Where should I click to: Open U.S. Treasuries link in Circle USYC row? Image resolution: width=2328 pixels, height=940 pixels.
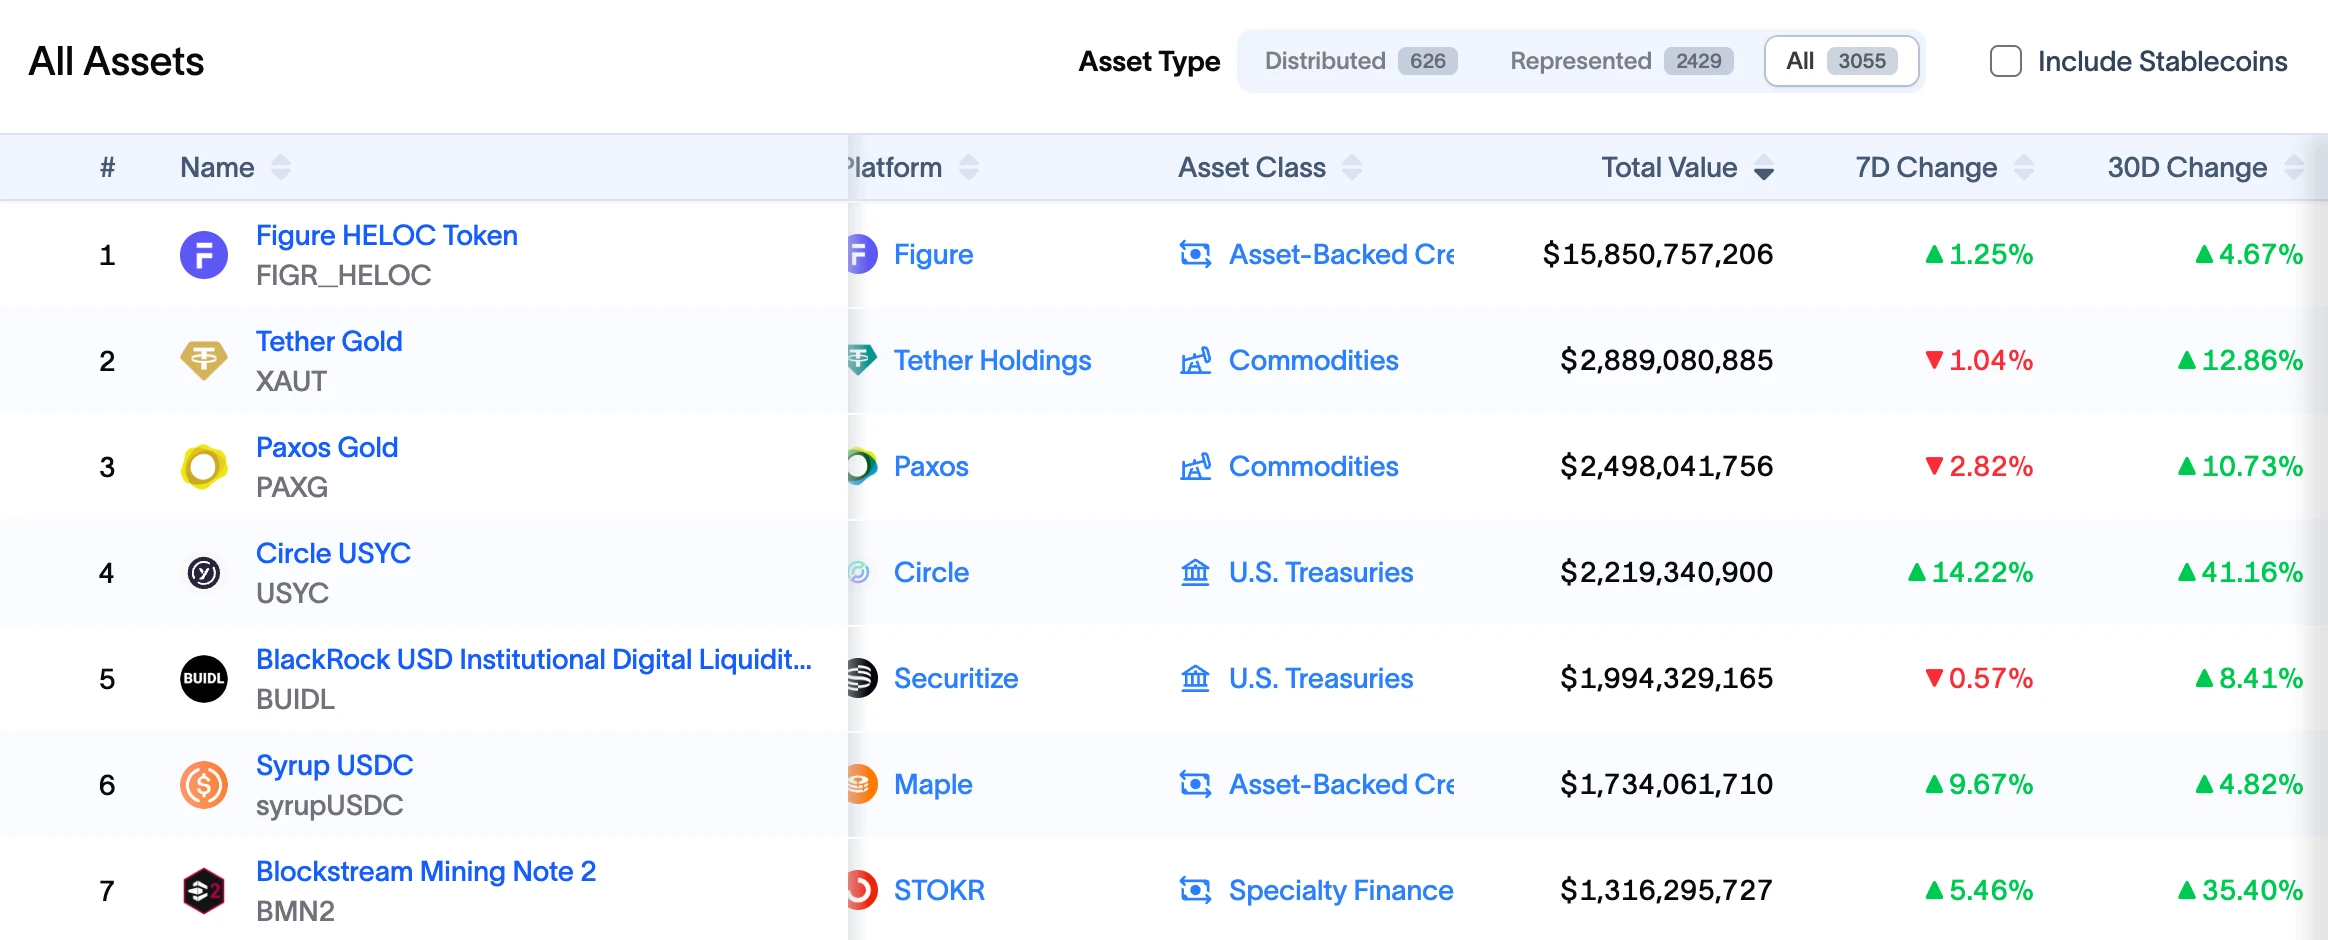pos(1321,572)
